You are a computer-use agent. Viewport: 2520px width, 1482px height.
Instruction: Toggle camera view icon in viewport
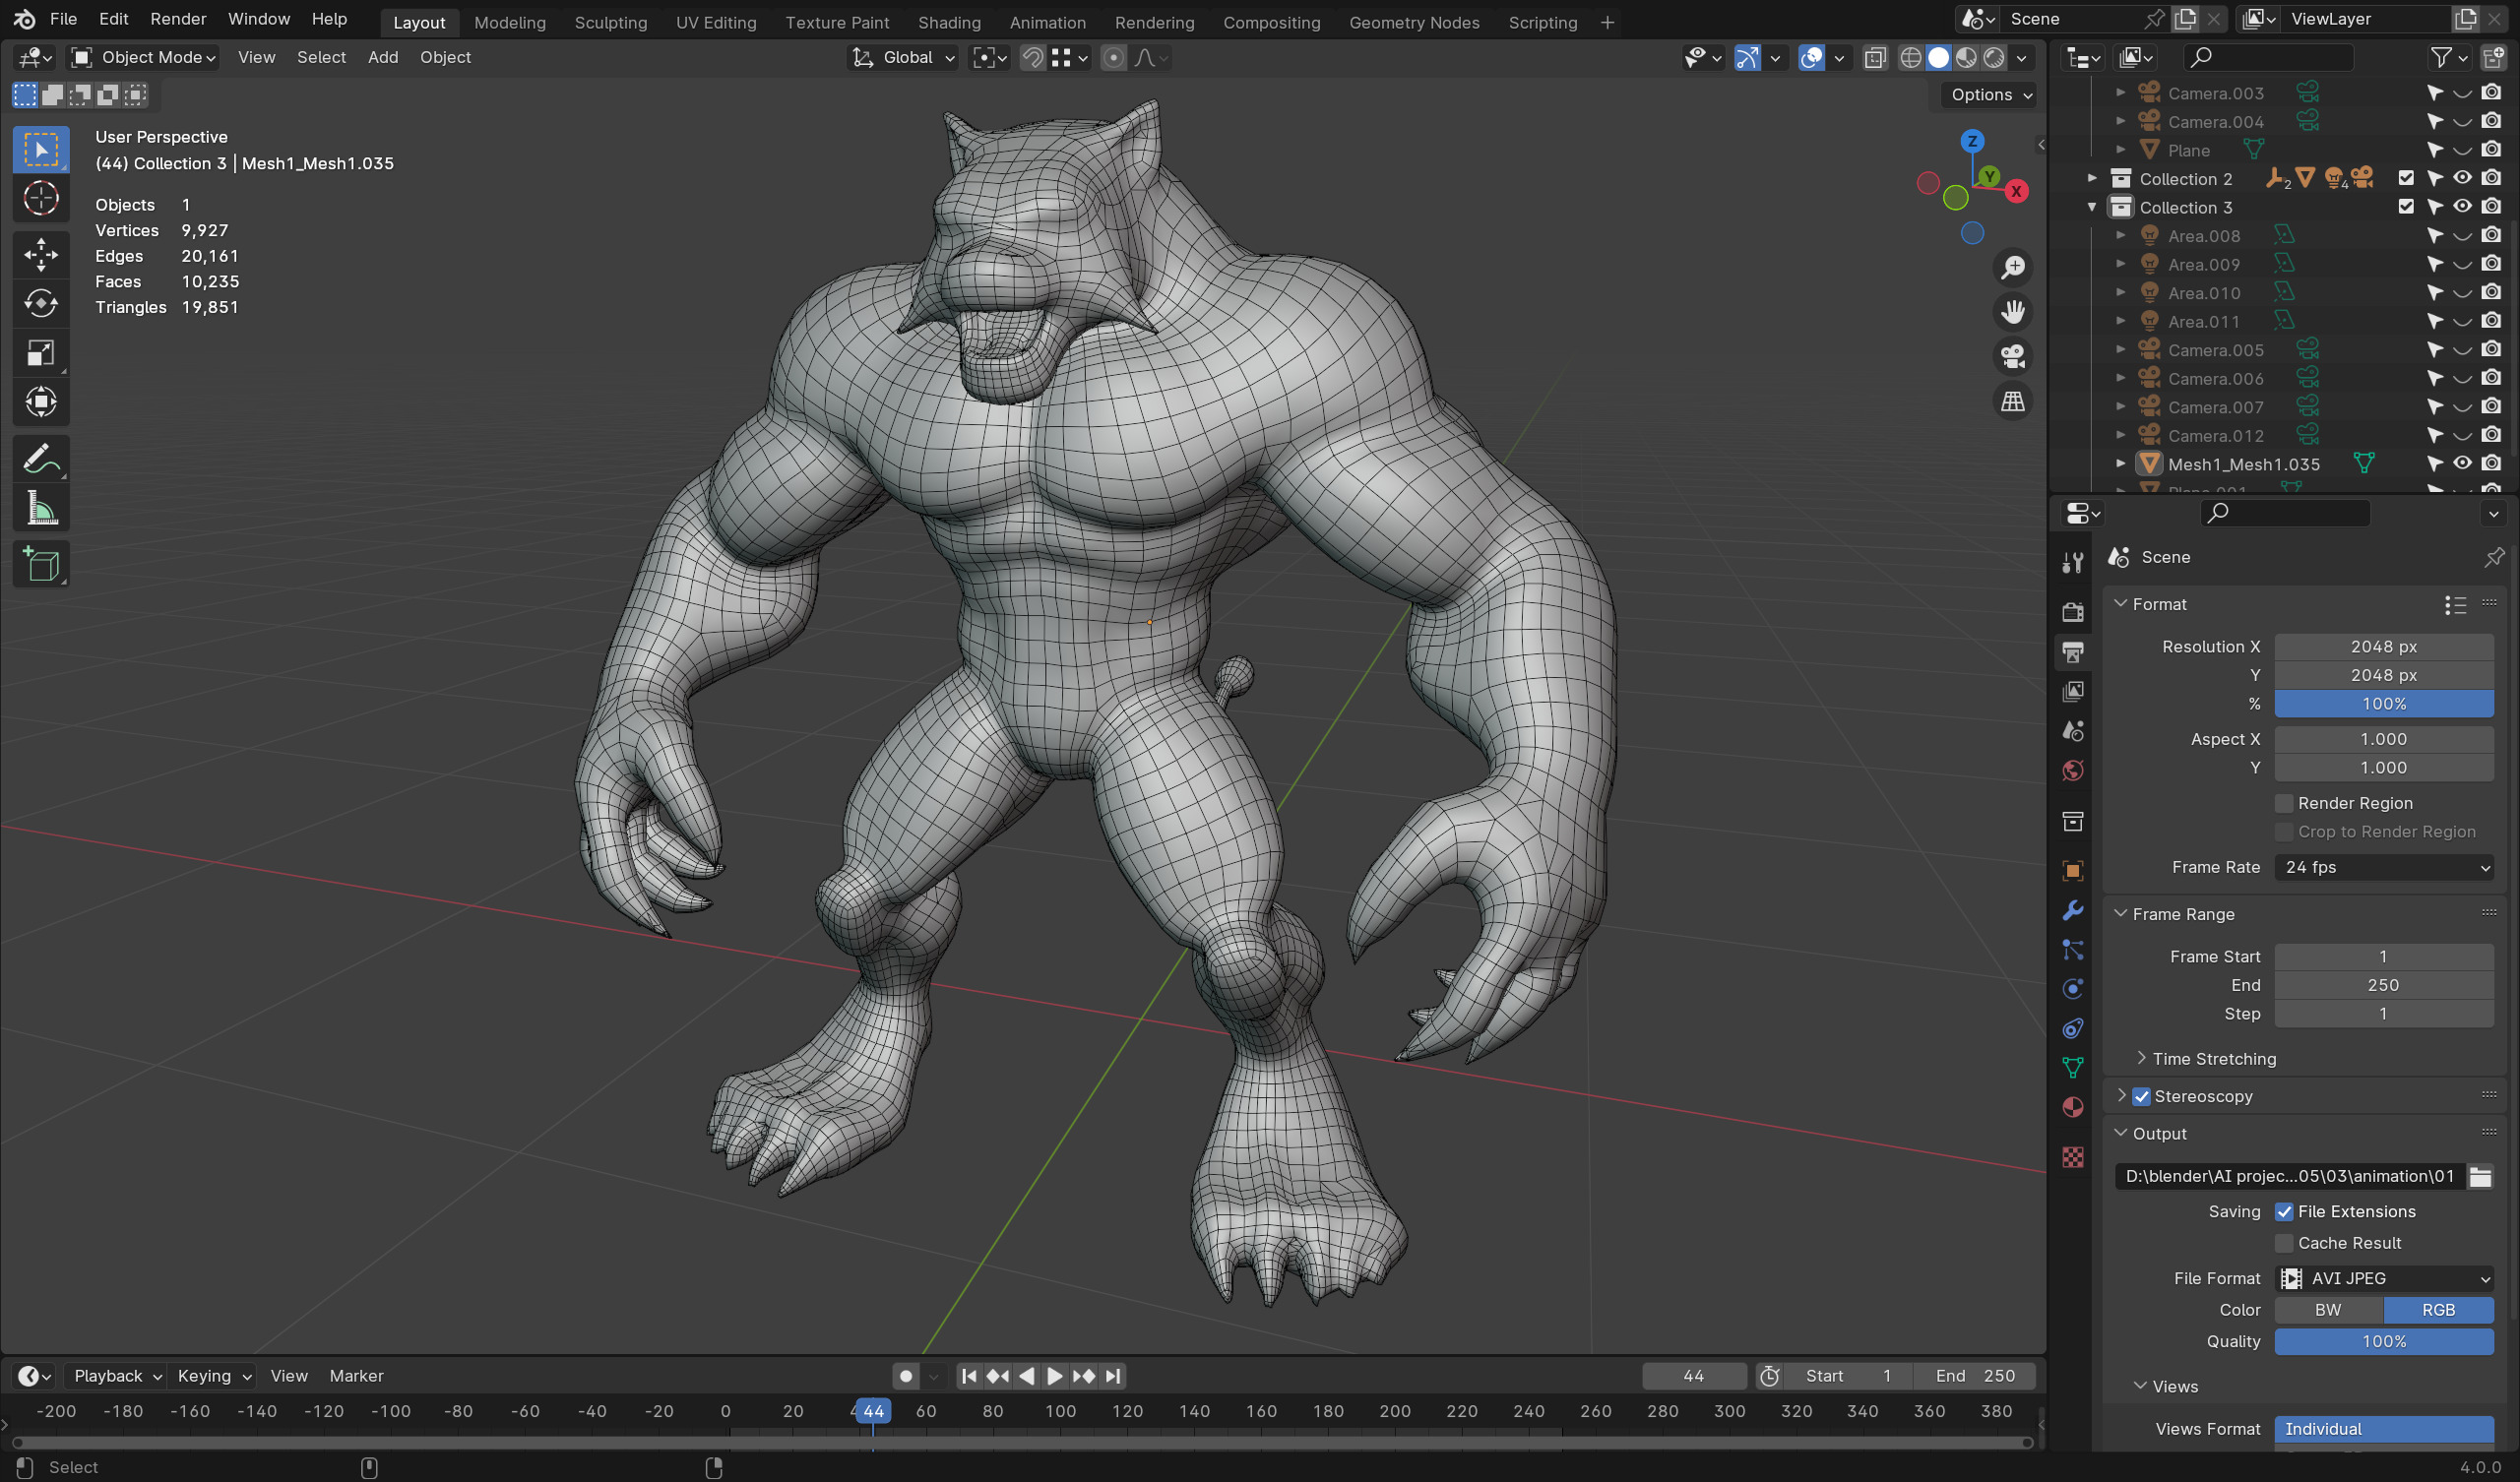pos(2012,356)
